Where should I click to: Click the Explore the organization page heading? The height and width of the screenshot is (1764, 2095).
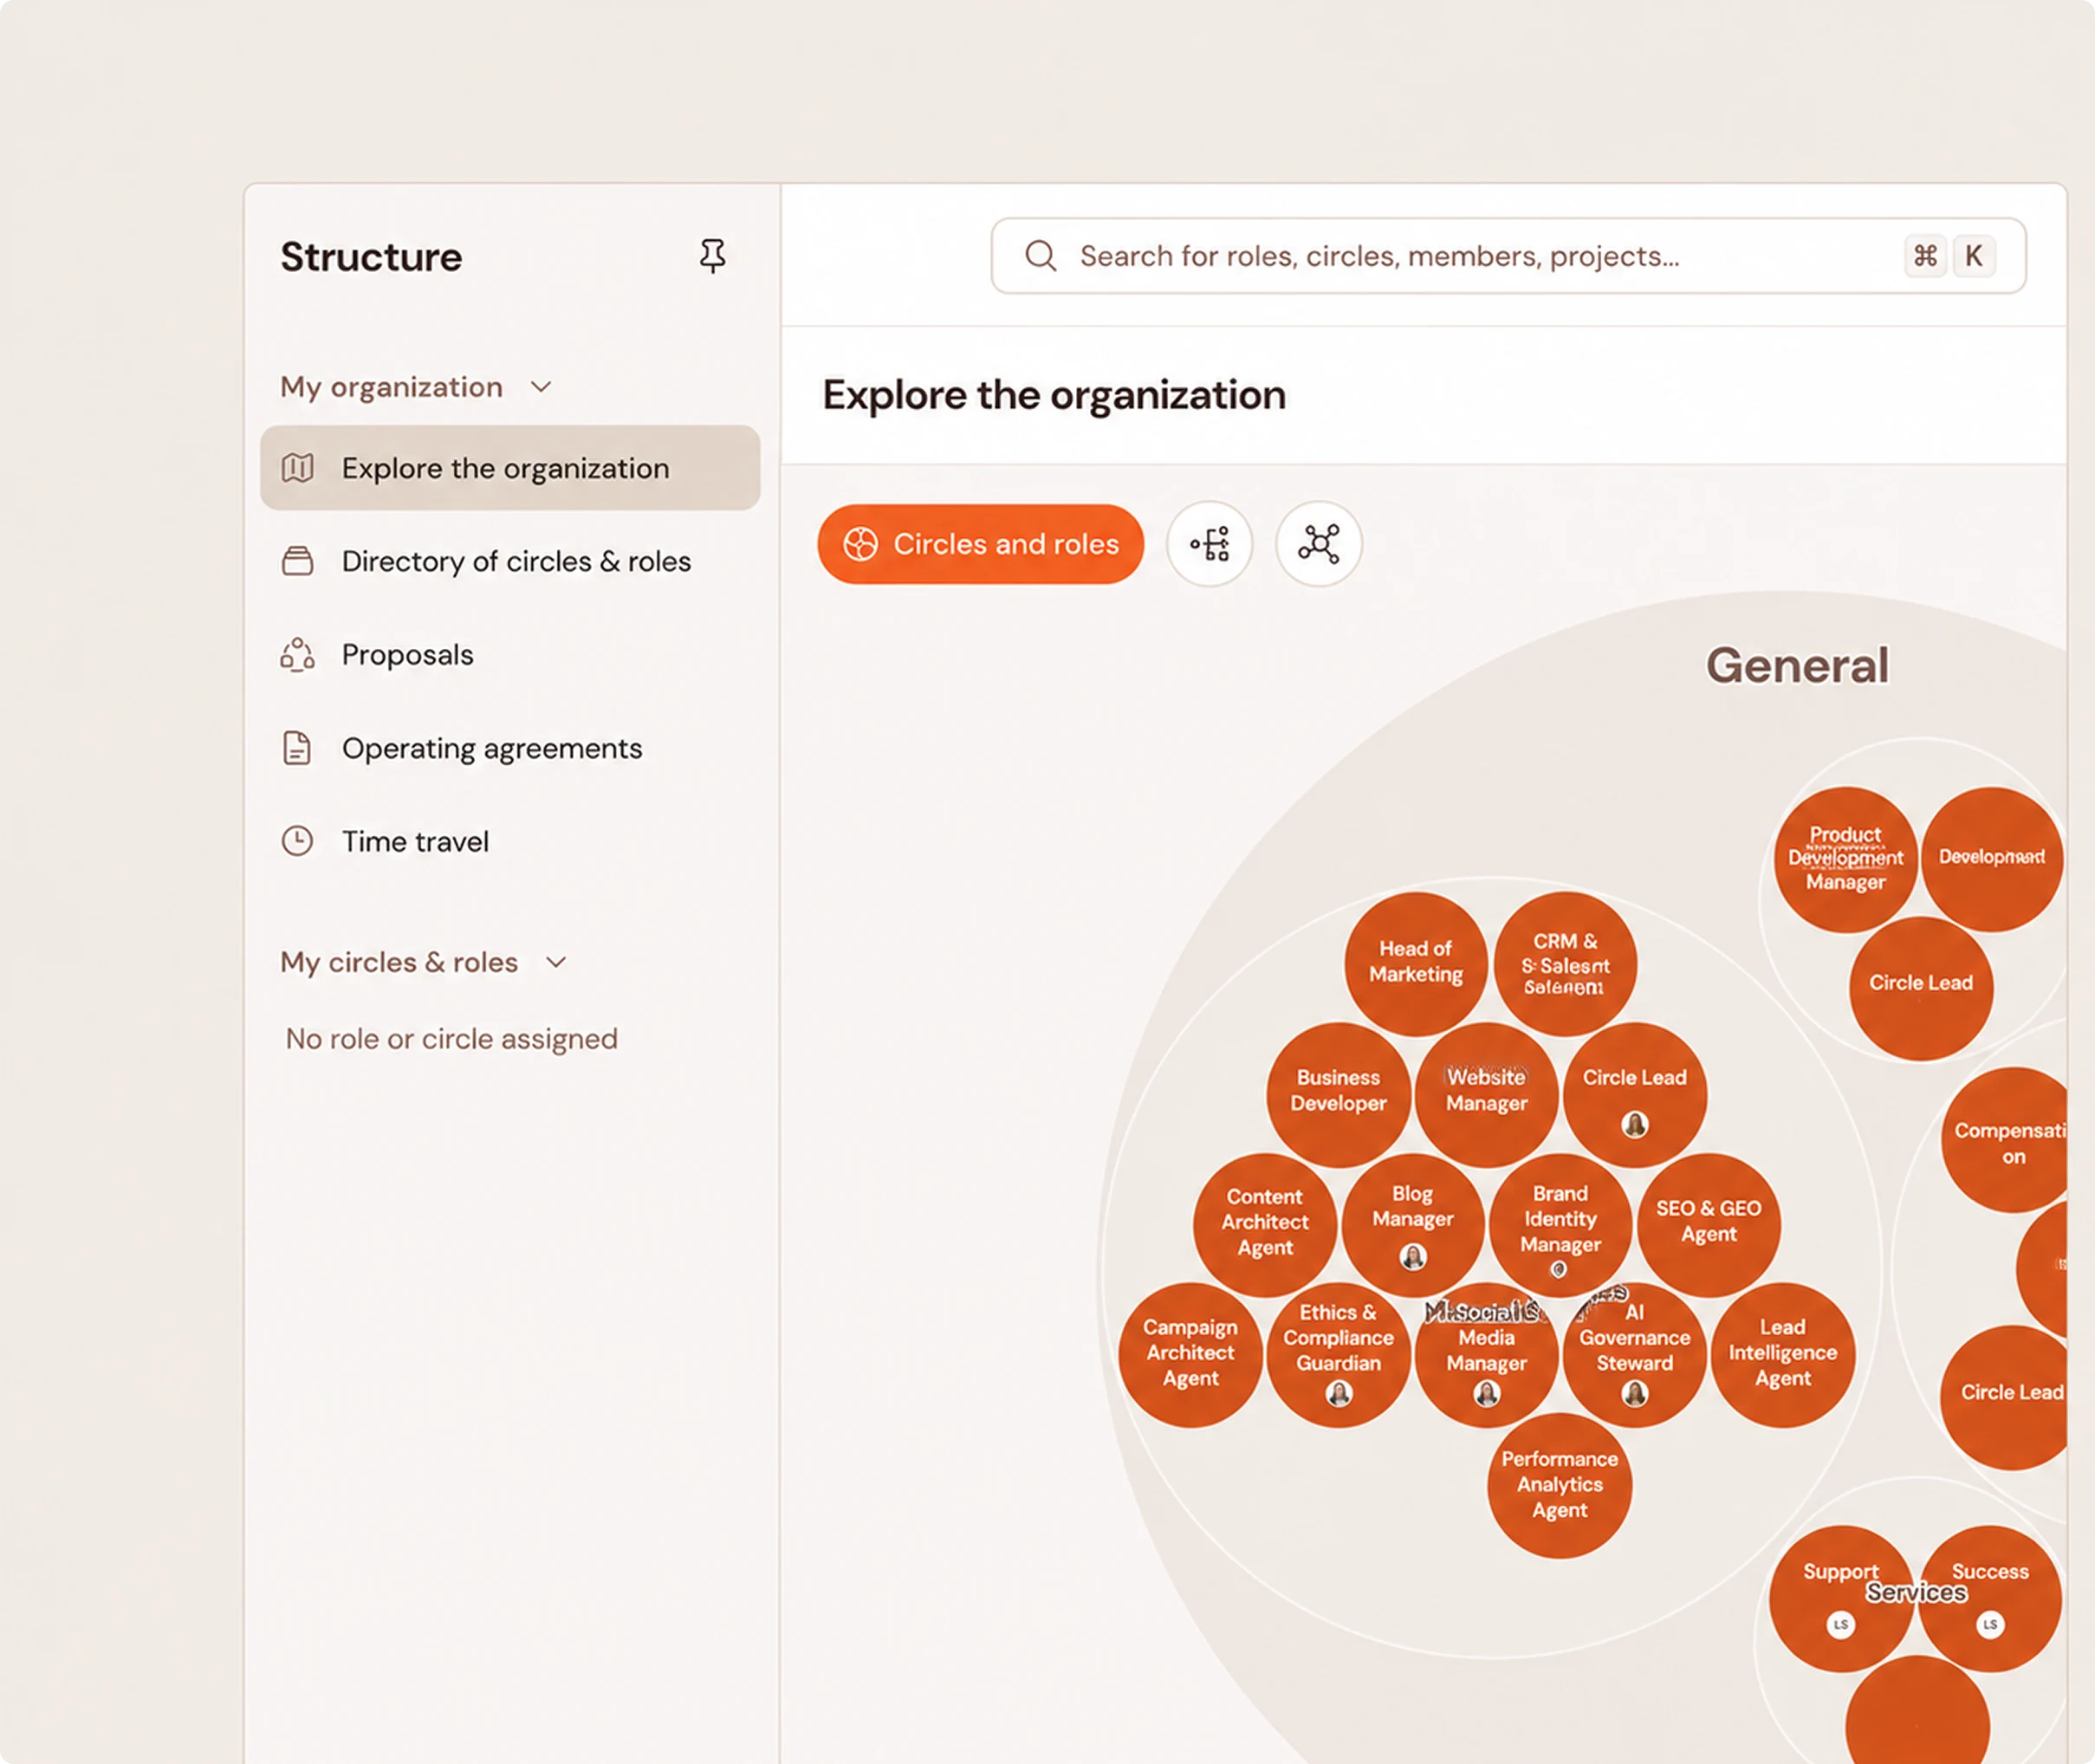click(1054, 395)
